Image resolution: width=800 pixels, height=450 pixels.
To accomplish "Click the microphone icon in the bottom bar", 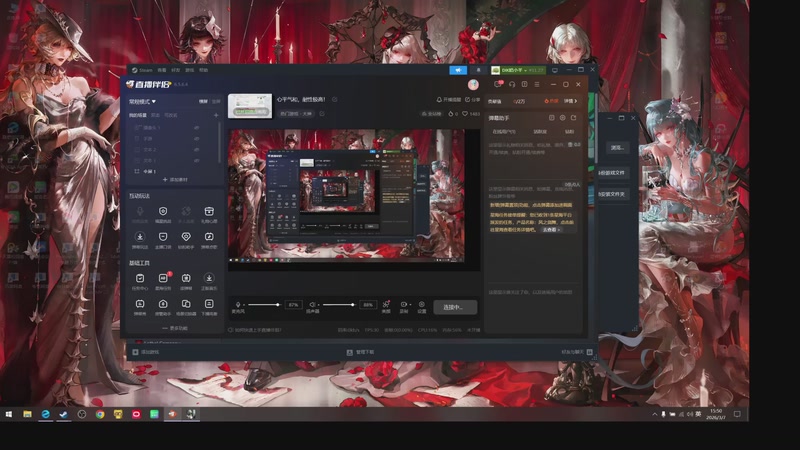I will [238, 305].
